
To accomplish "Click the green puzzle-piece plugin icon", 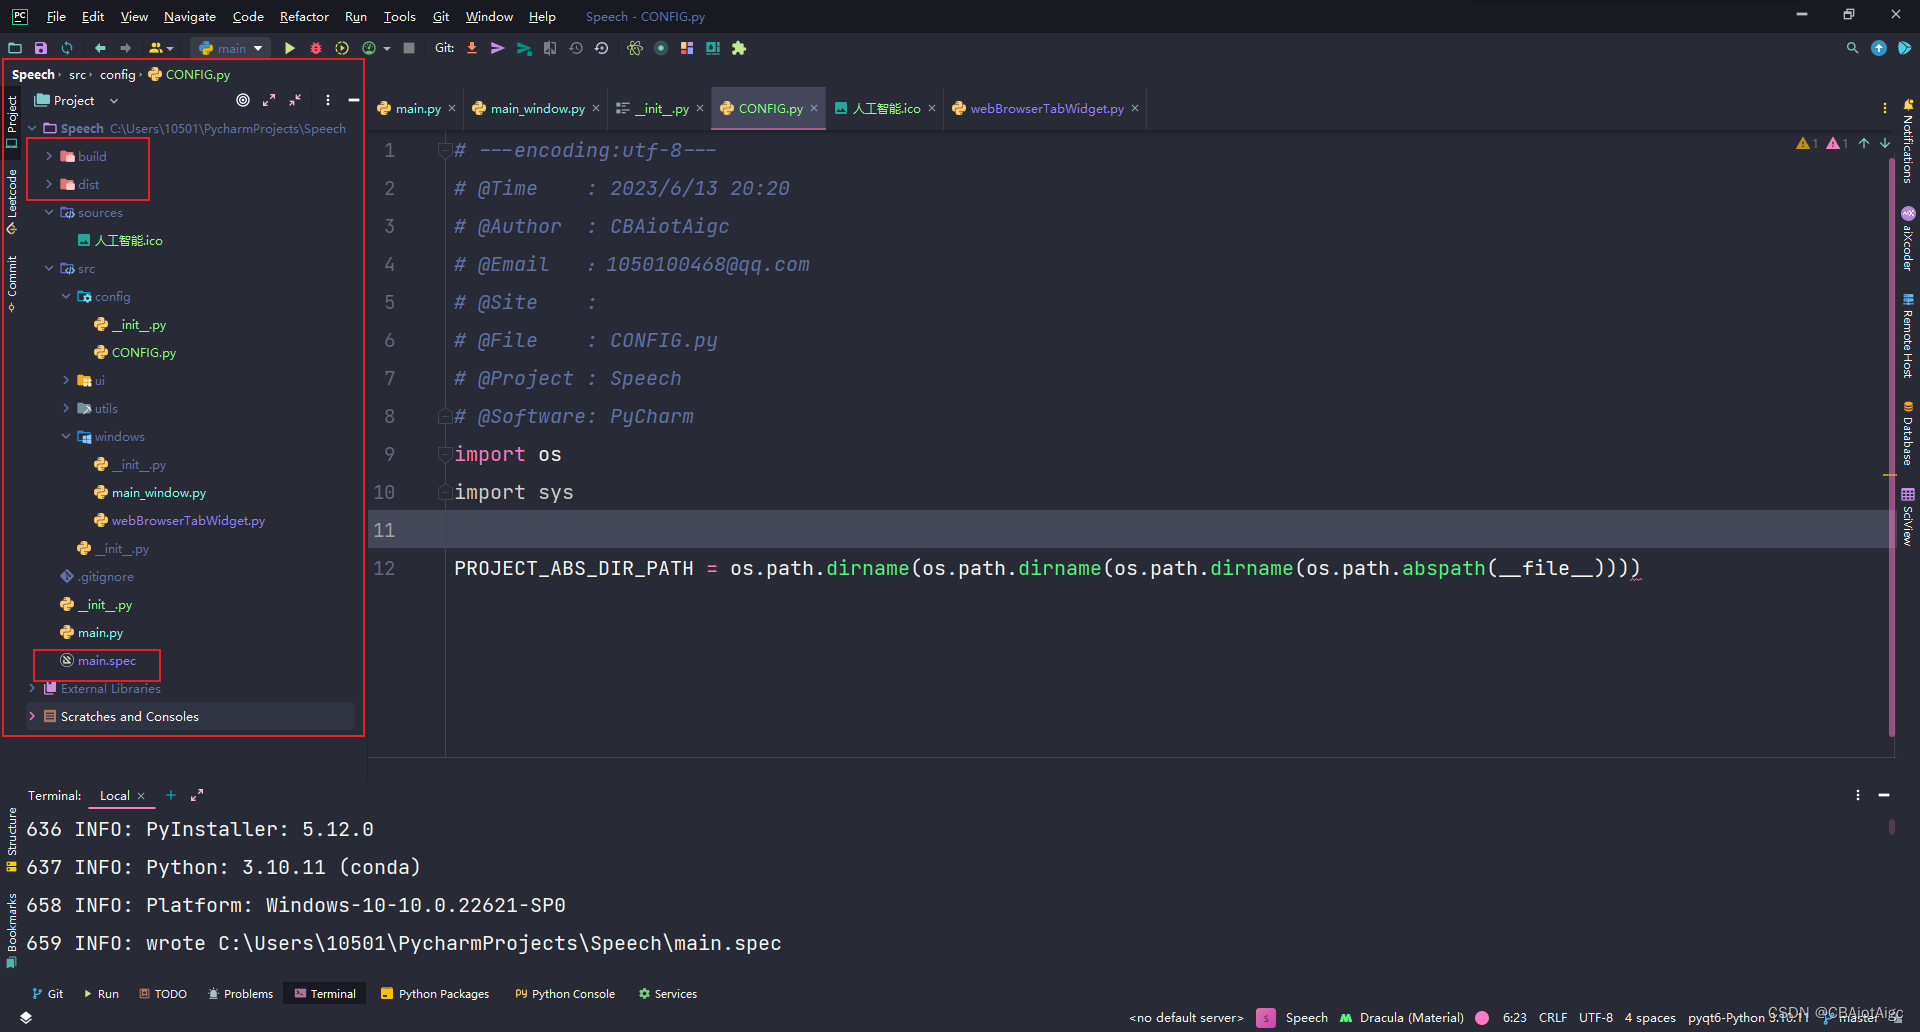I will click(739, 48).
